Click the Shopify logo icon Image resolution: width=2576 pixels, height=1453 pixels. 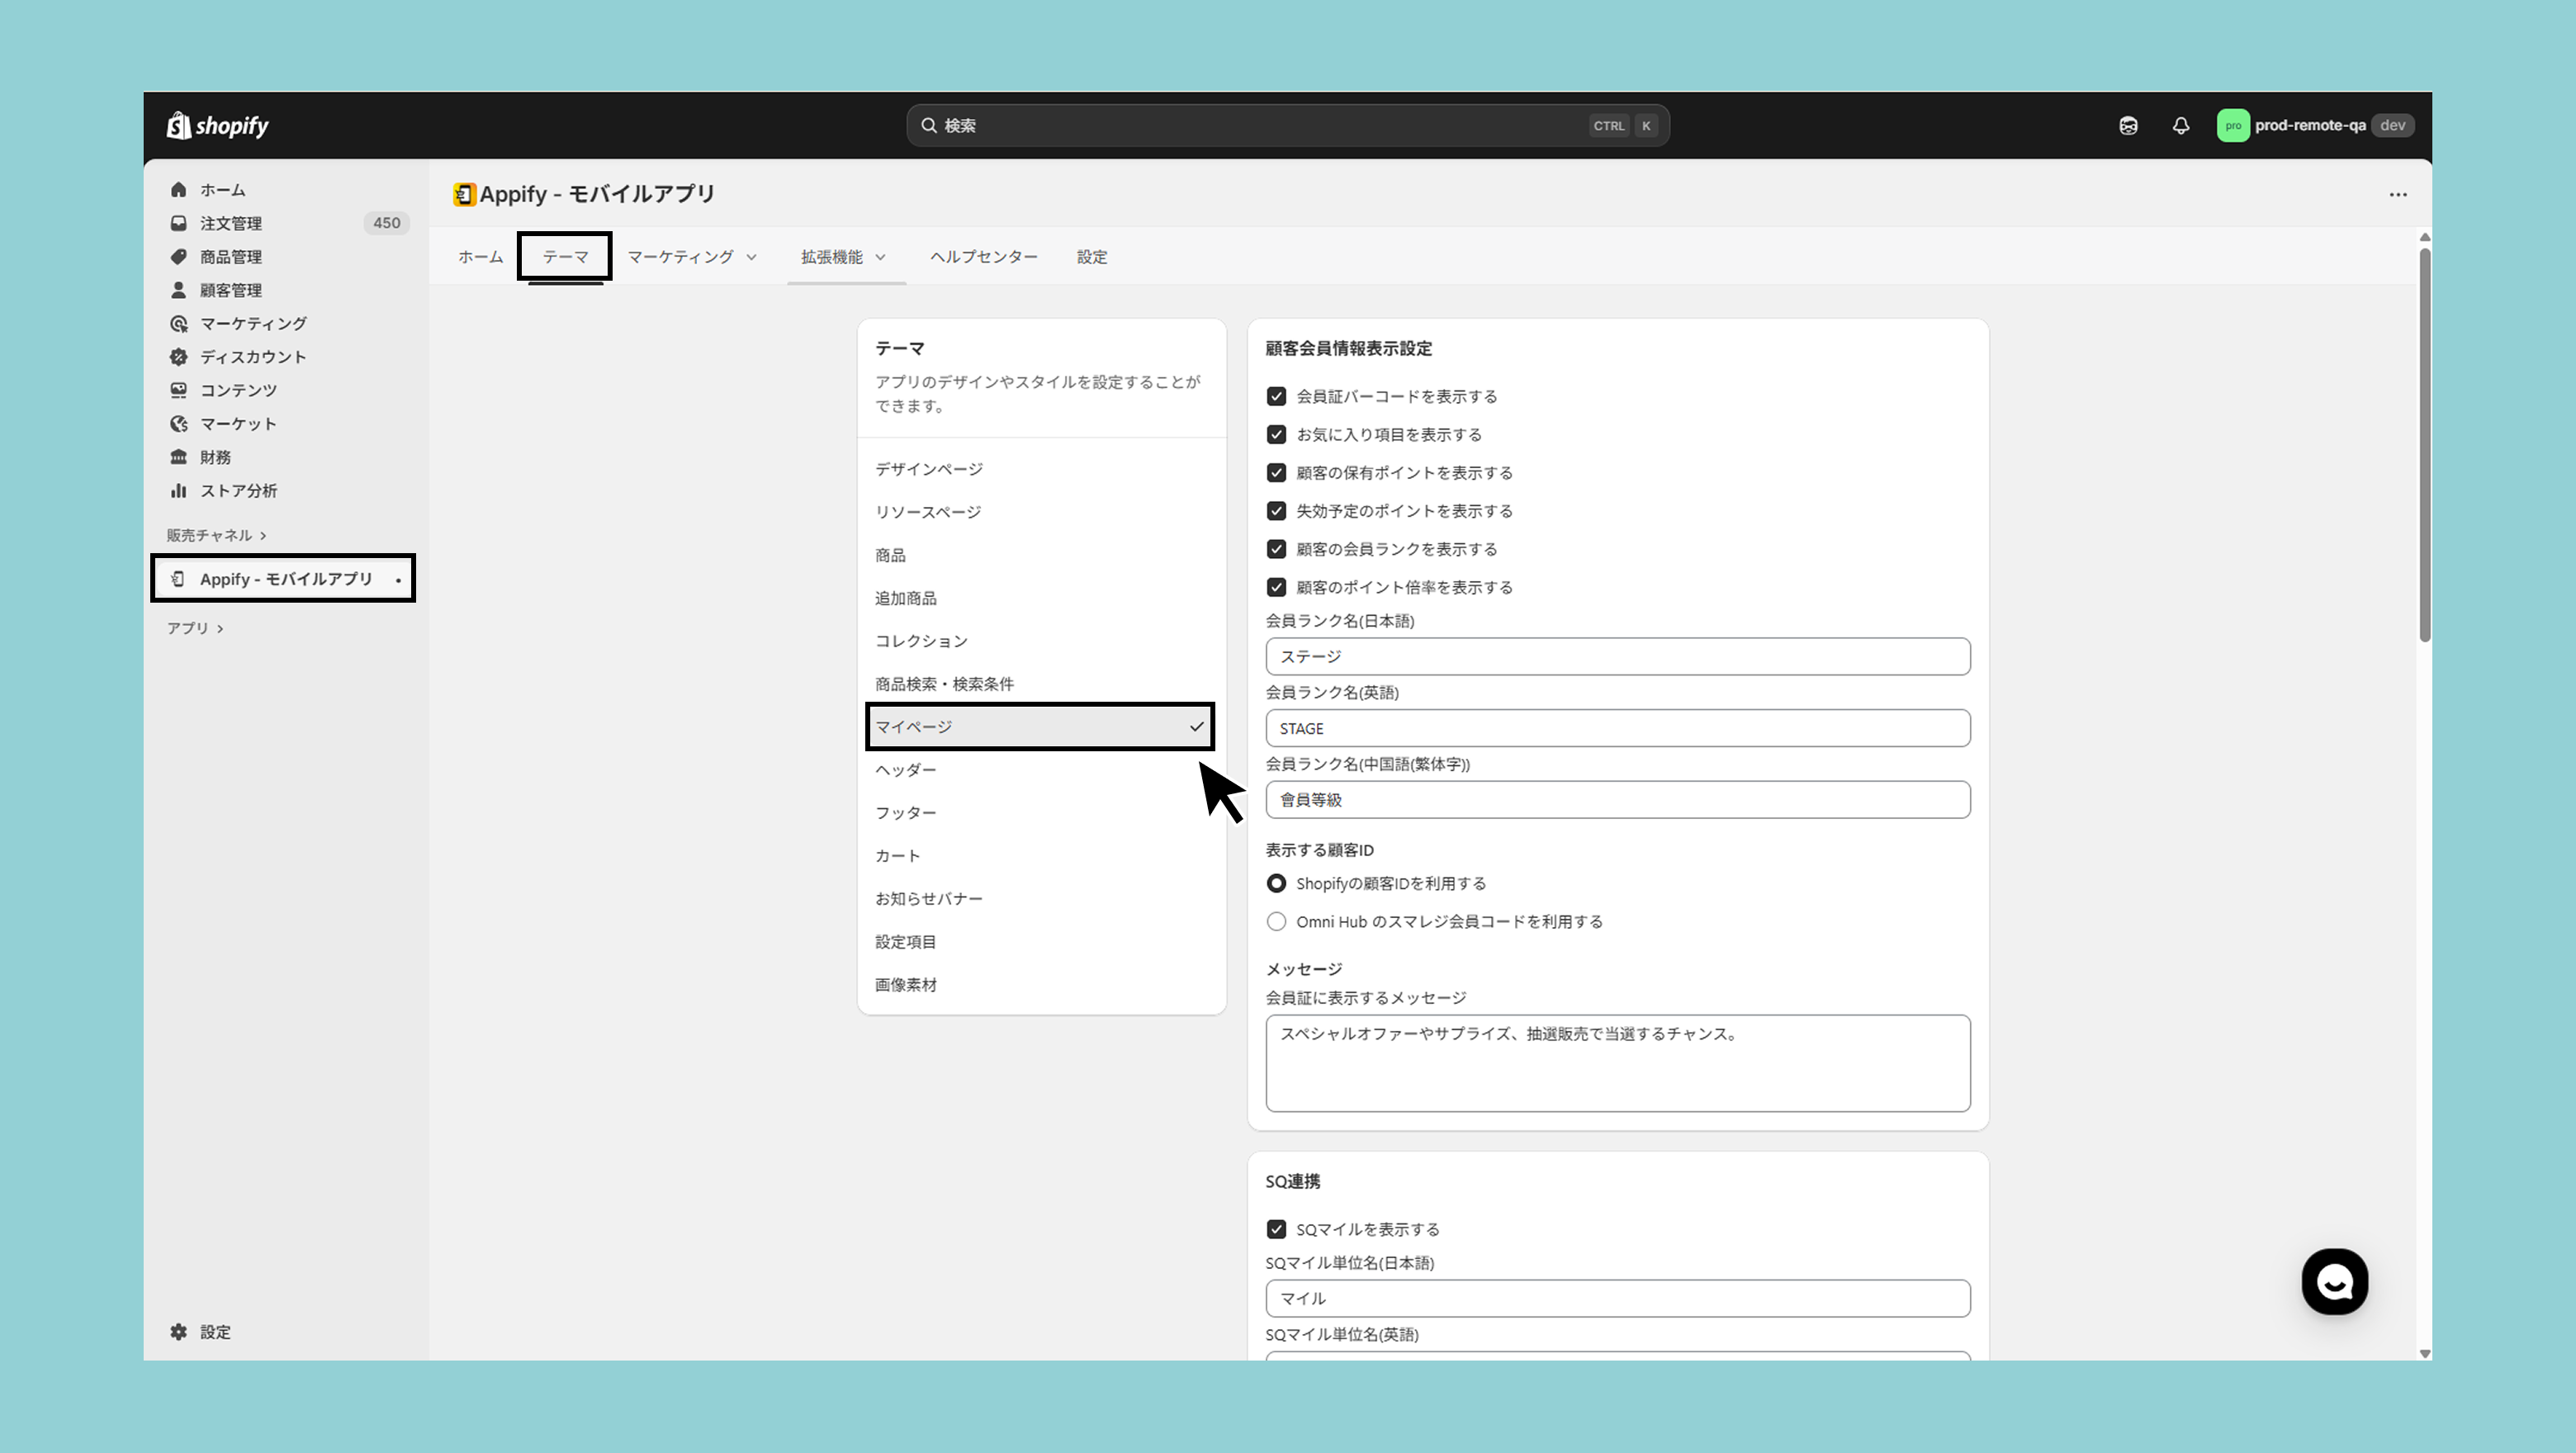tap(179, 125)
